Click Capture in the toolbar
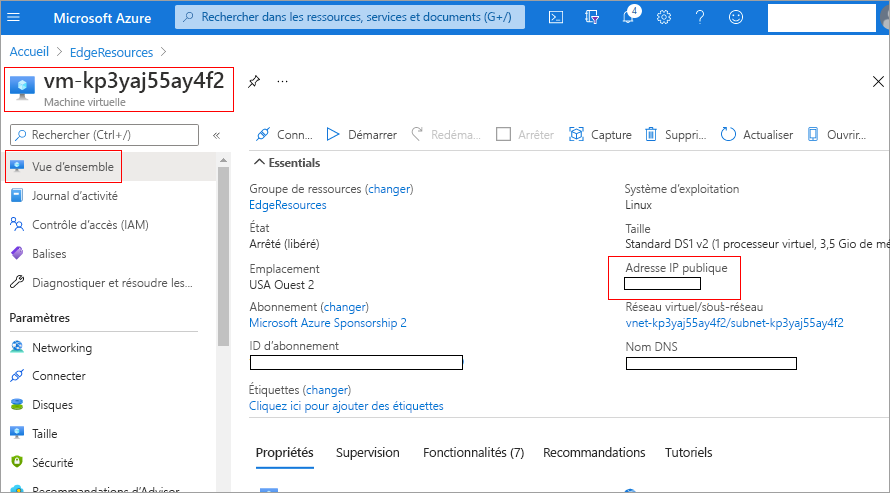 (x=601, y=135)
